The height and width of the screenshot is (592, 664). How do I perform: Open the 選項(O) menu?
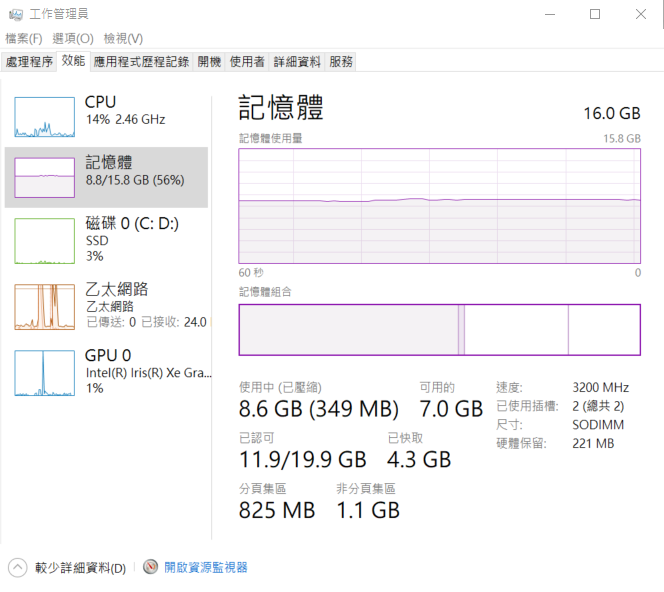pyautogui.click(x=73, y=39)
